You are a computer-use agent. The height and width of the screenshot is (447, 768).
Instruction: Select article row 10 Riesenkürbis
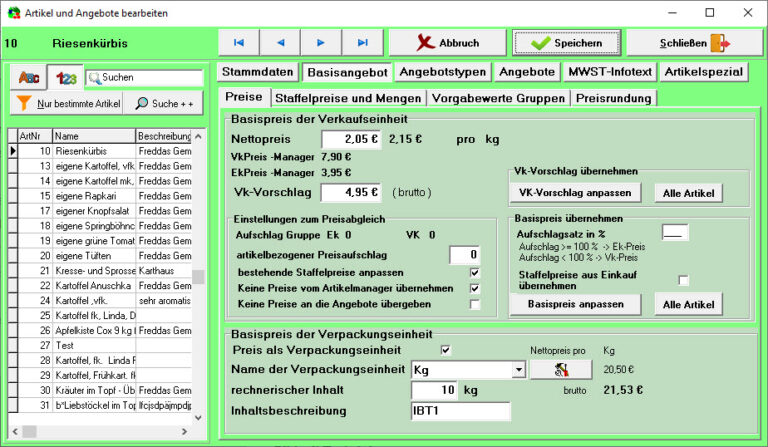pos(100,151)
